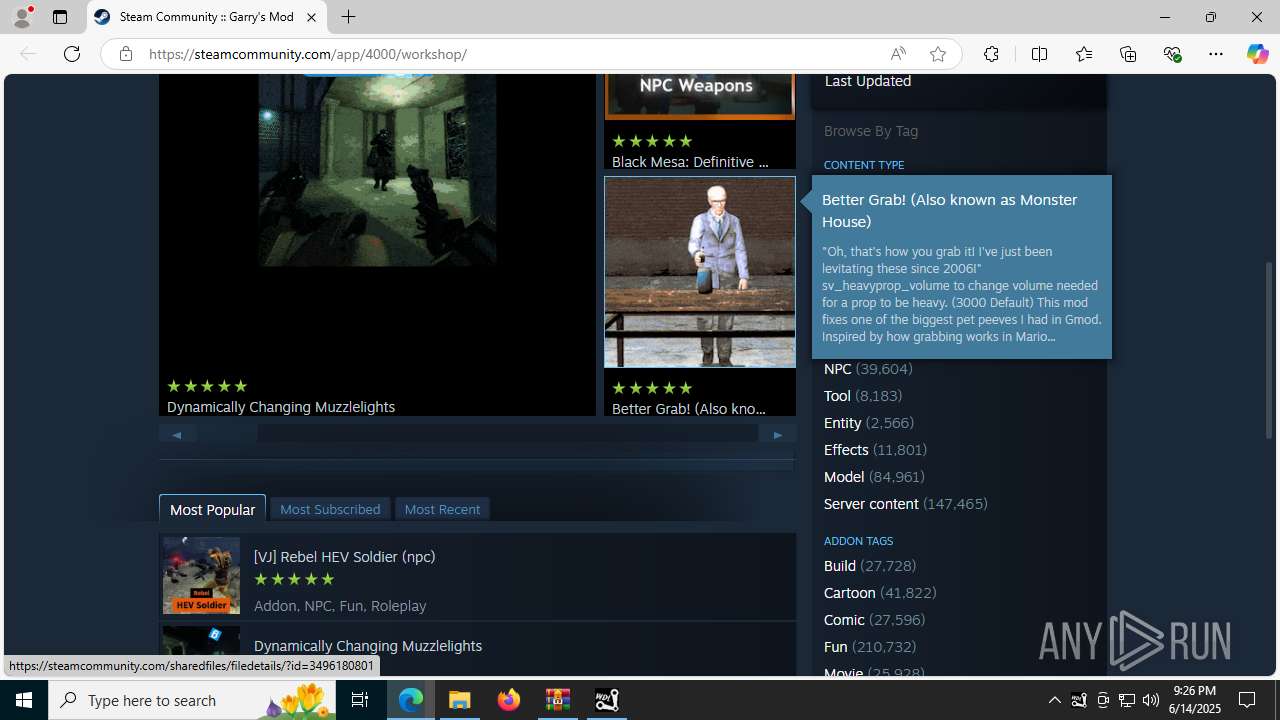Screen dimensions: 1280x720
Task: Open Edge Settings and more menu
Action: click(x=1215, y=54)
